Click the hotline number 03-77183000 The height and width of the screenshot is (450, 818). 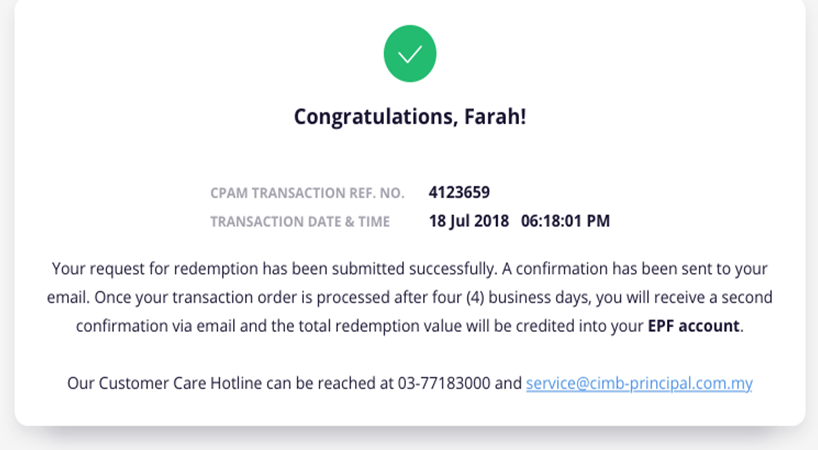444,383
